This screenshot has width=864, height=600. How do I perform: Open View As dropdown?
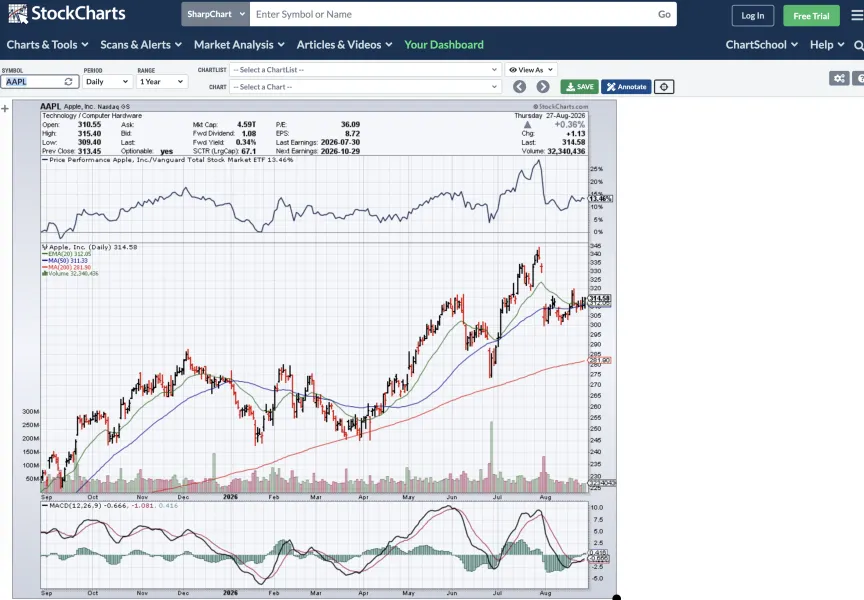[x=531, y=70]
